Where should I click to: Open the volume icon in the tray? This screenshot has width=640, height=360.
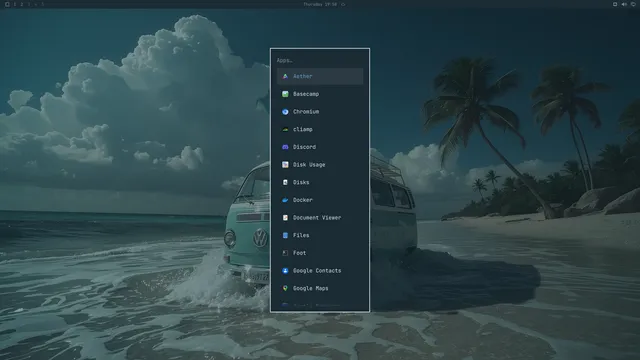tap(624, 4)
